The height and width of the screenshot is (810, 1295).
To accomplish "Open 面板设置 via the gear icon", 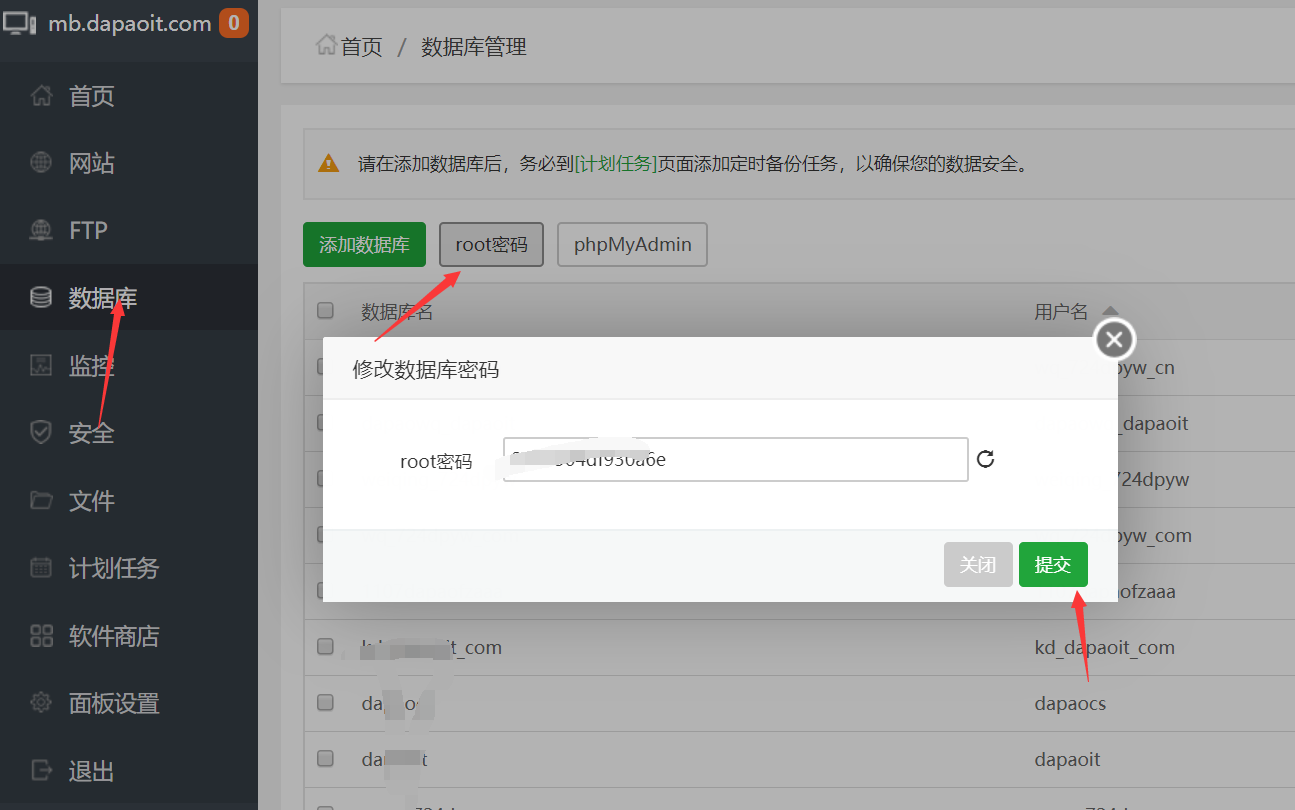I will point(40,703).
